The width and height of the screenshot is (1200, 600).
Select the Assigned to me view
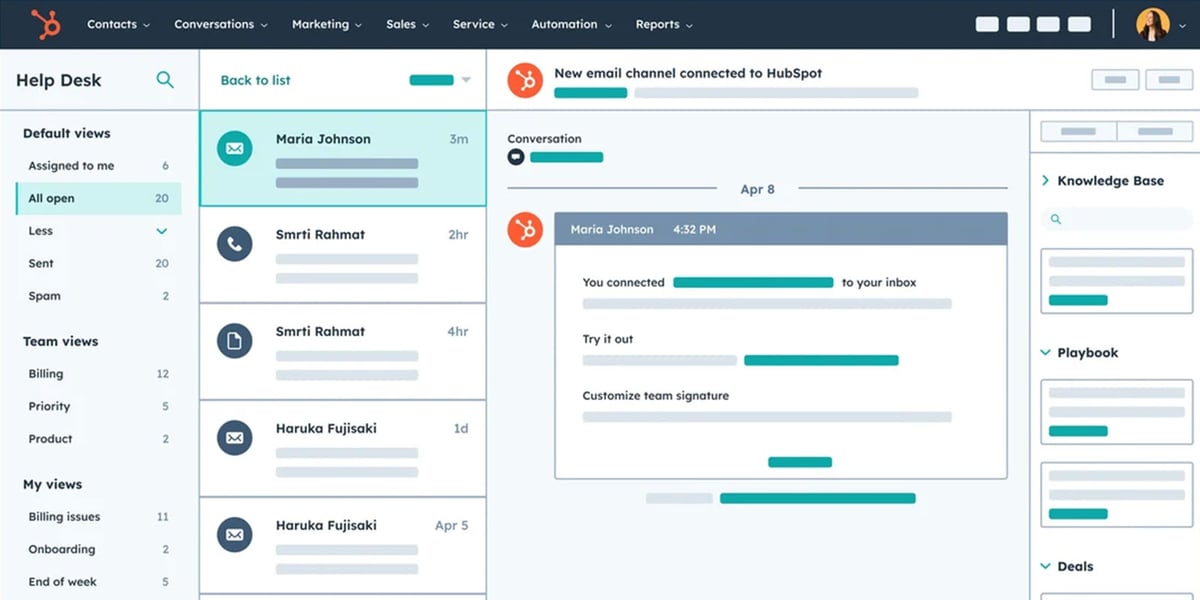pyautogui.click(x=71, y=166)
